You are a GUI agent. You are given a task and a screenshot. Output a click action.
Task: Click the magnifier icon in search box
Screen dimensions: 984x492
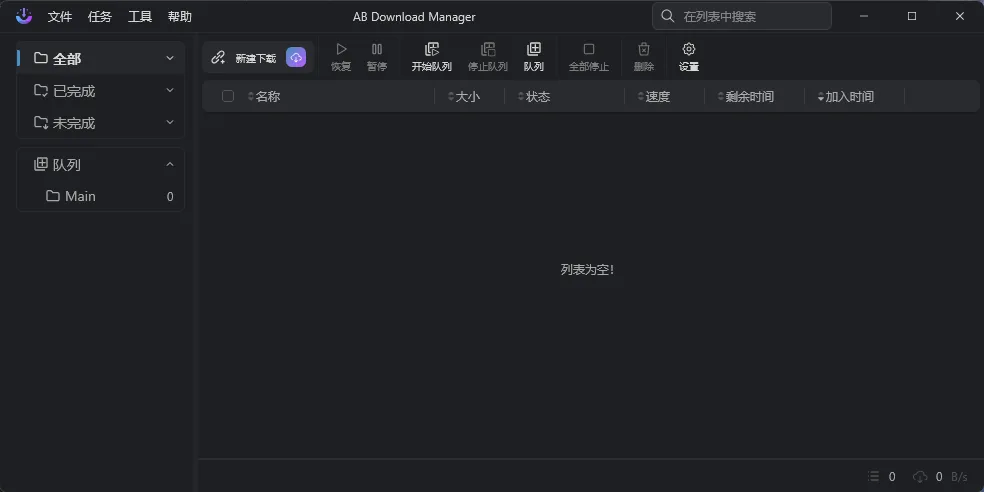[x=668, y=16]
